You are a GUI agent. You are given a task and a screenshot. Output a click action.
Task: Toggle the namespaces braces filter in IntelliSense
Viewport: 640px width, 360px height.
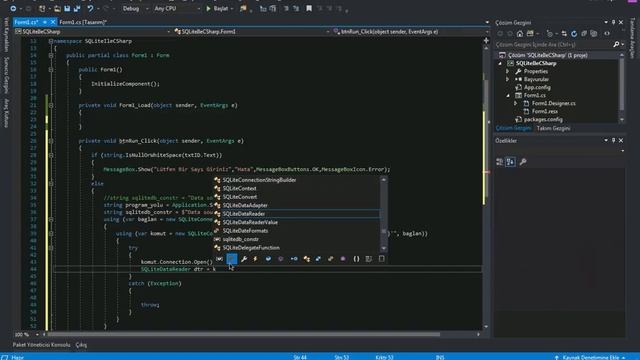pyautogui.click(x=356, y=259)
